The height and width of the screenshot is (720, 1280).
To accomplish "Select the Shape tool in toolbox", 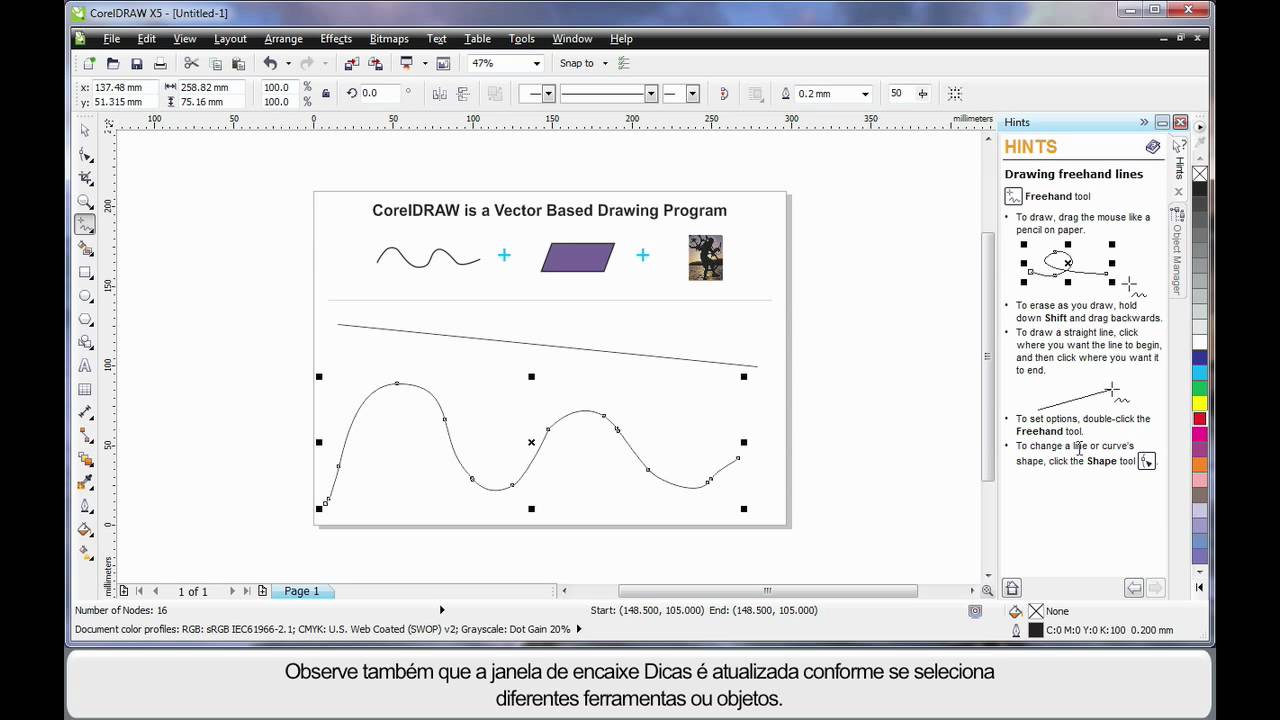I will click(x=85, y=155).
